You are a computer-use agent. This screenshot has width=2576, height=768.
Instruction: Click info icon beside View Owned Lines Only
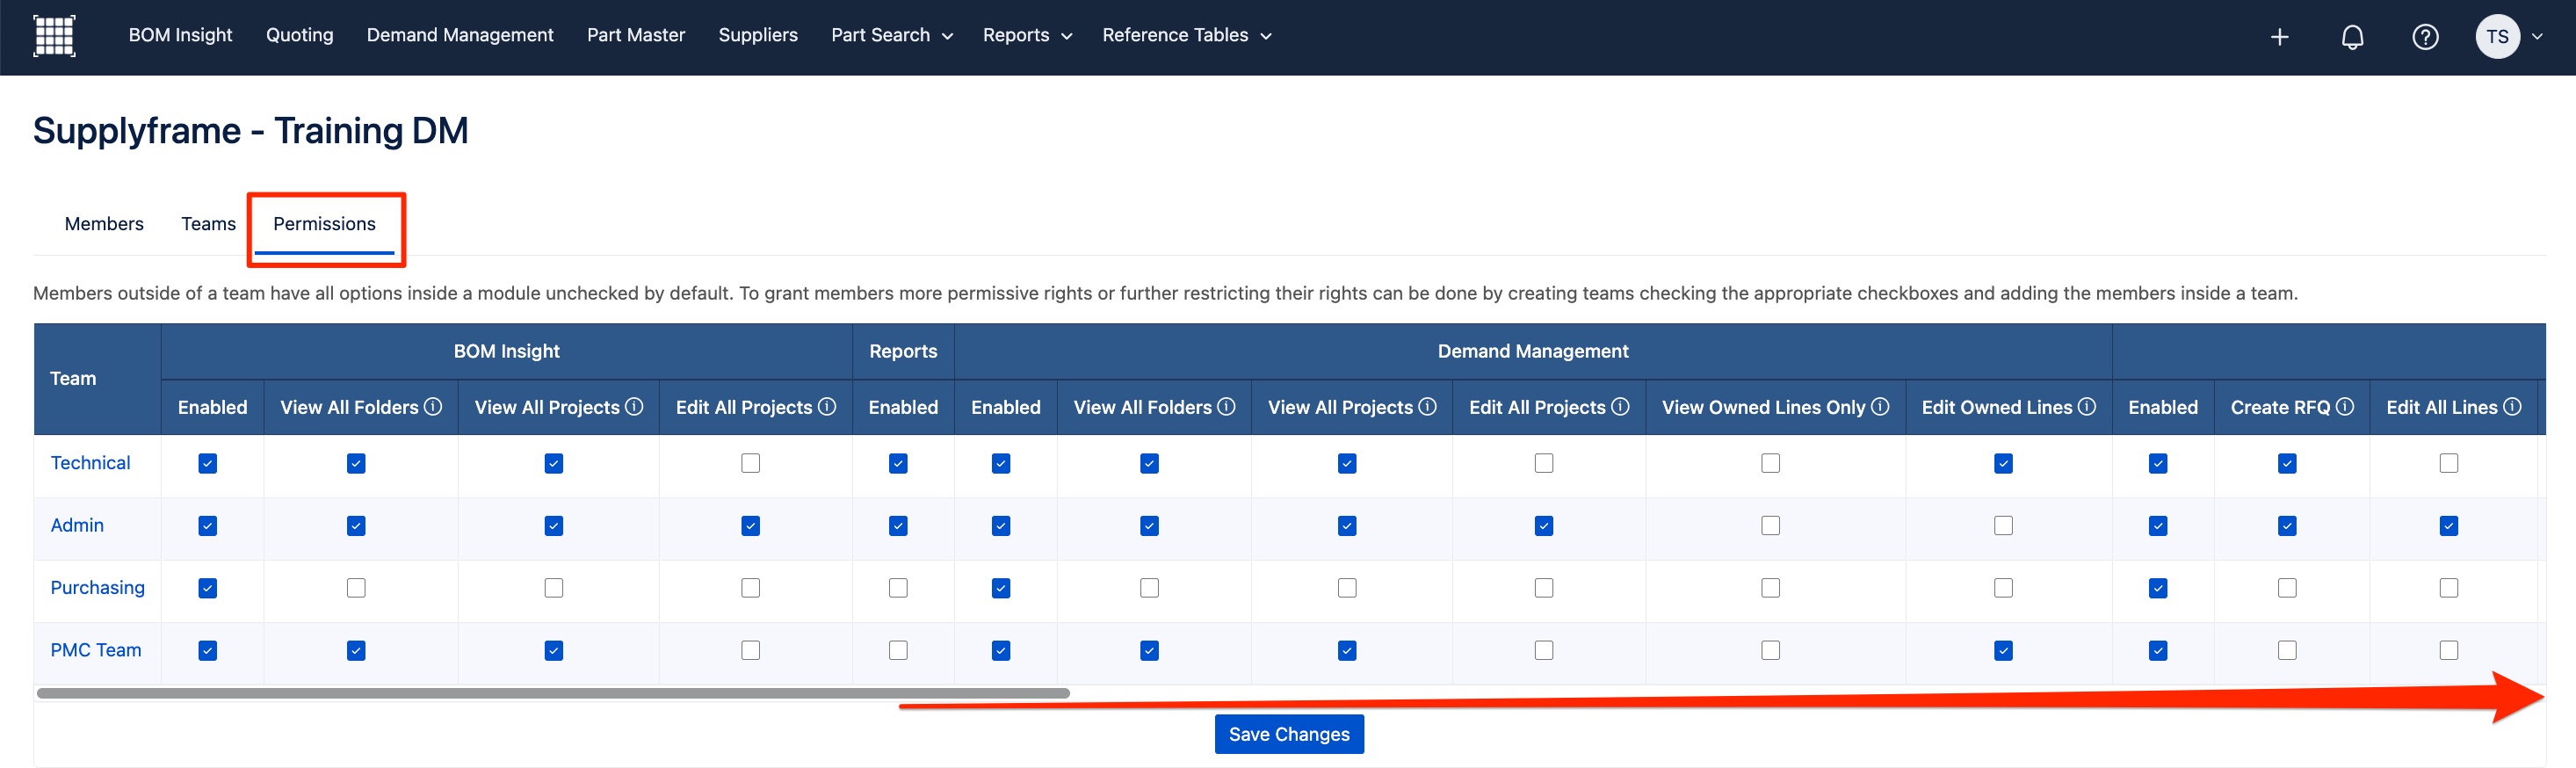click(1880, 407)
